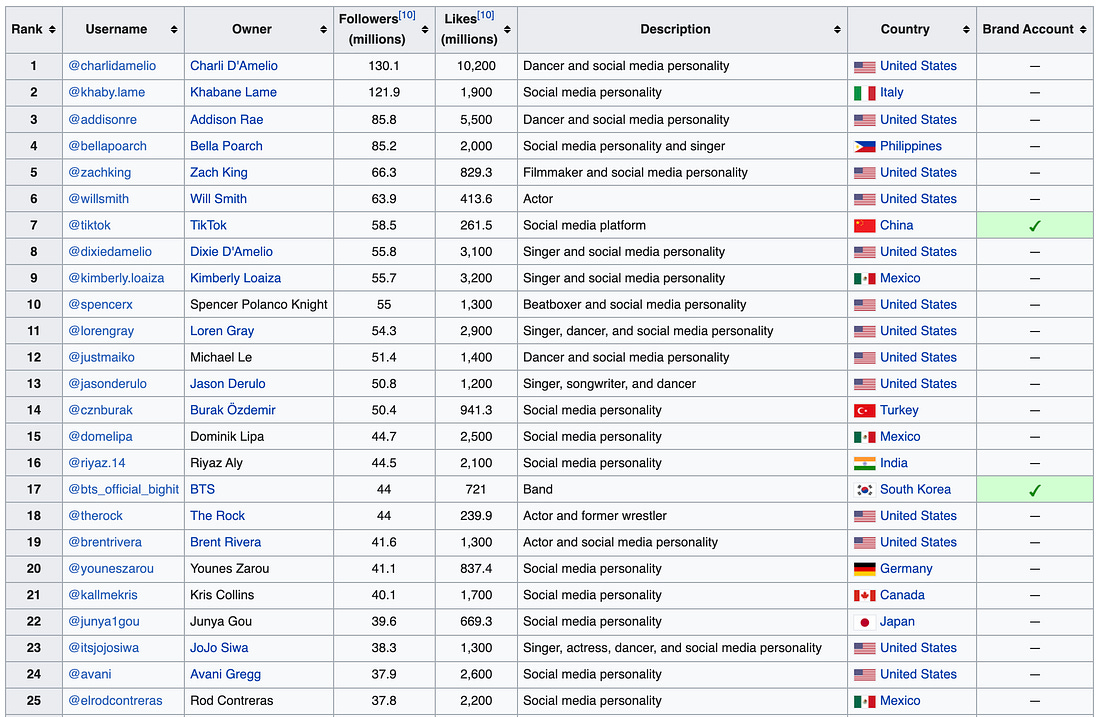
Task: Click the Germany flag icon
Action: click(x=864, y=569)
